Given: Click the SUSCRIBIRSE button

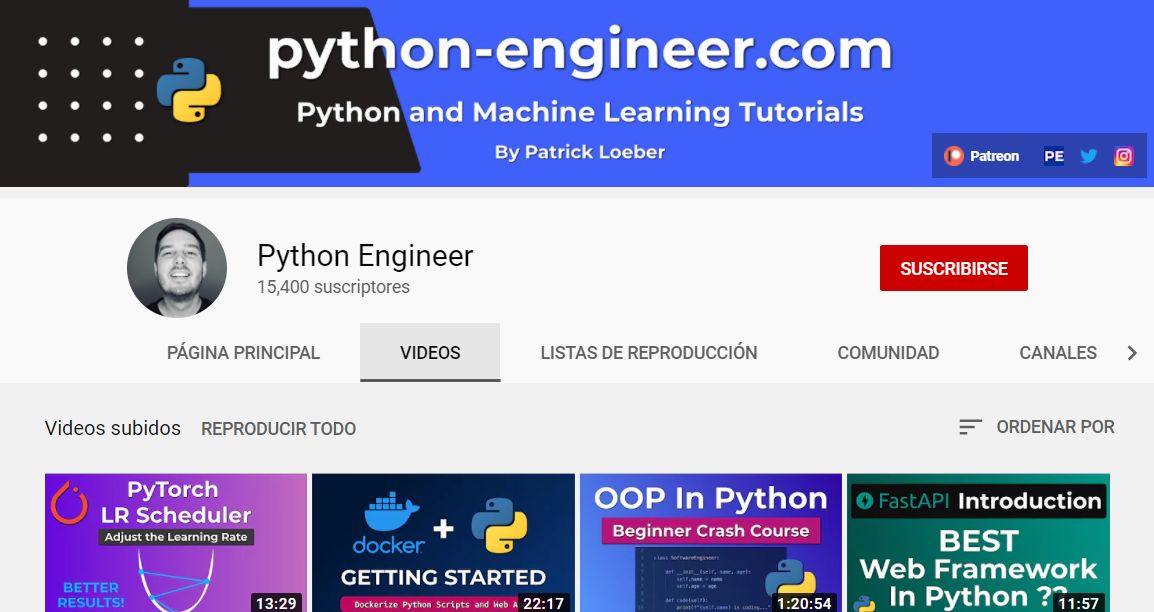Looking at the screenshot, I should coord(954,268).
